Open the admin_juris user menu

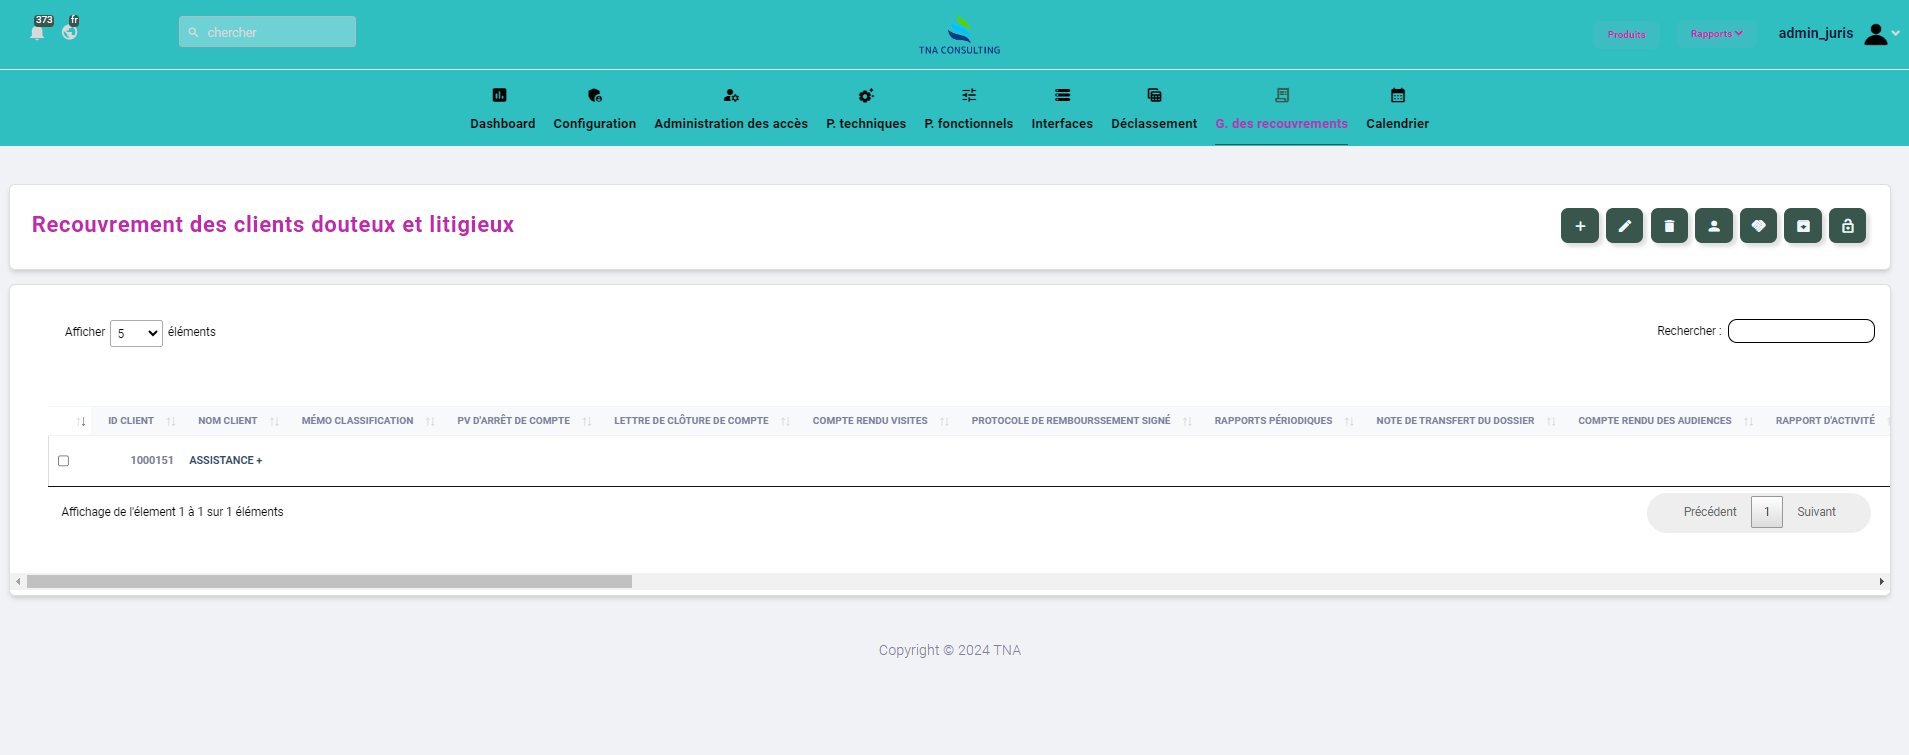1837,34
